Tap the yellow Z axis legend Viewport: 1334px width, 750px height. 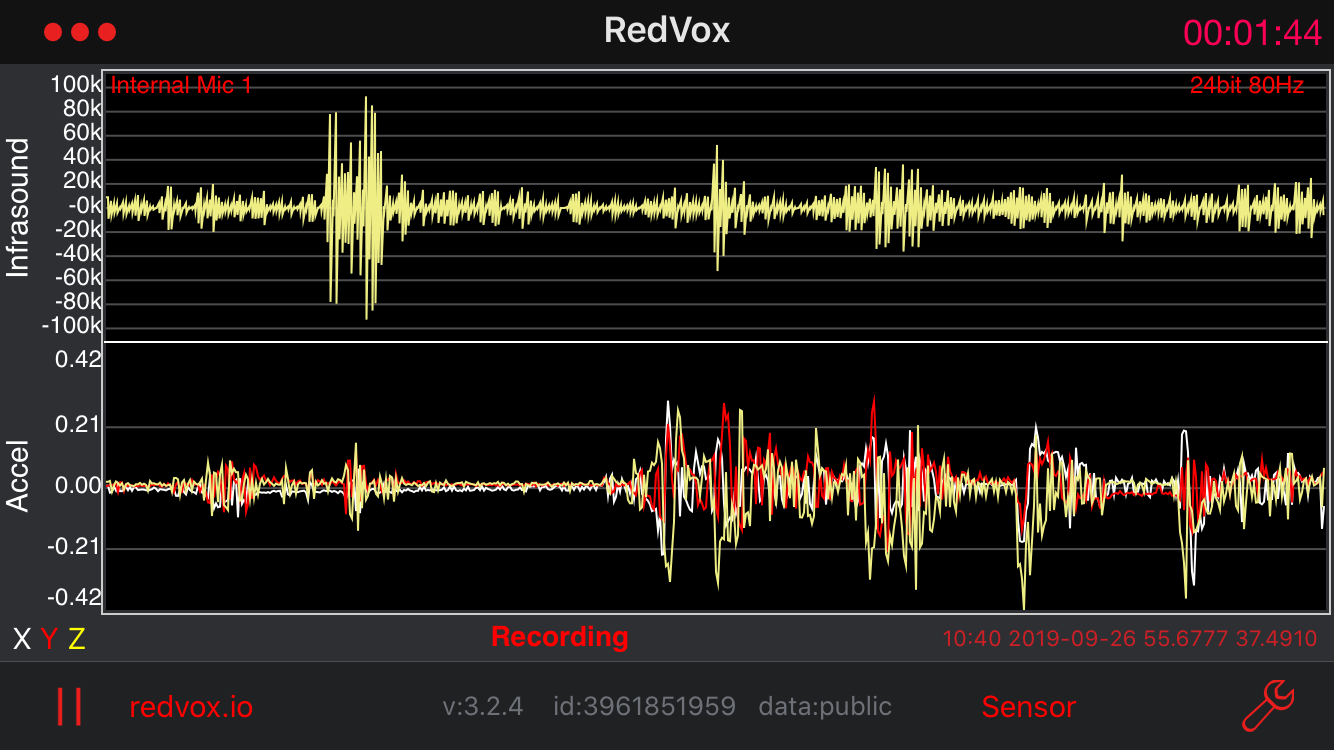click(76, 639)
